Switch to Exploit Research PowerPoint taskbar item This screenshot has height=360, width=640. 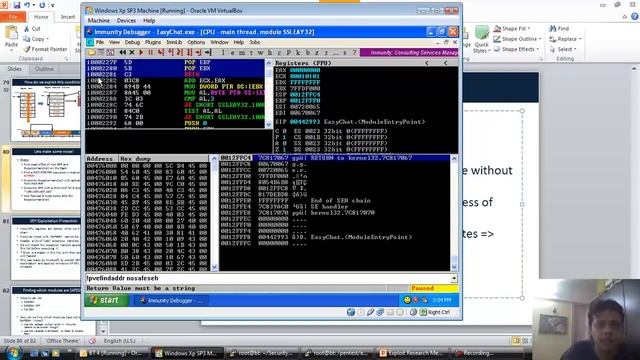(411, 353)
